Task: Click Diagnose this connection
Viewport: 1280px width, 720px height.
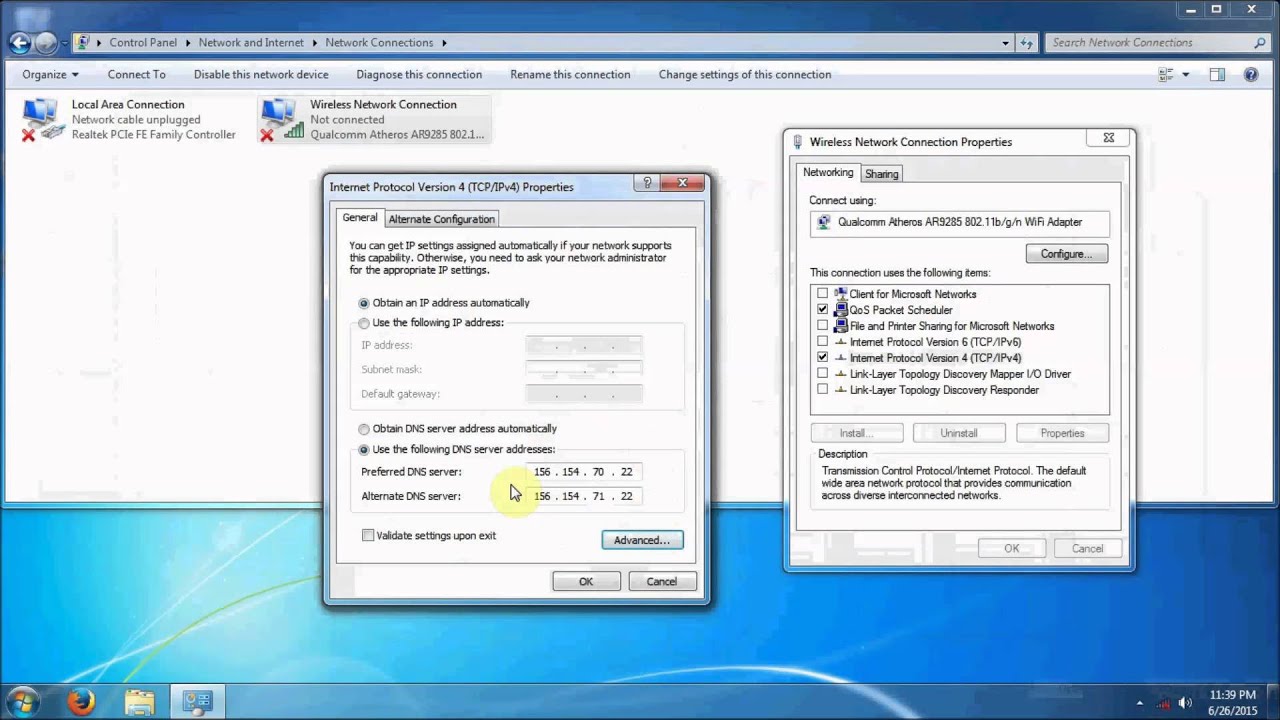Action: 419,74
